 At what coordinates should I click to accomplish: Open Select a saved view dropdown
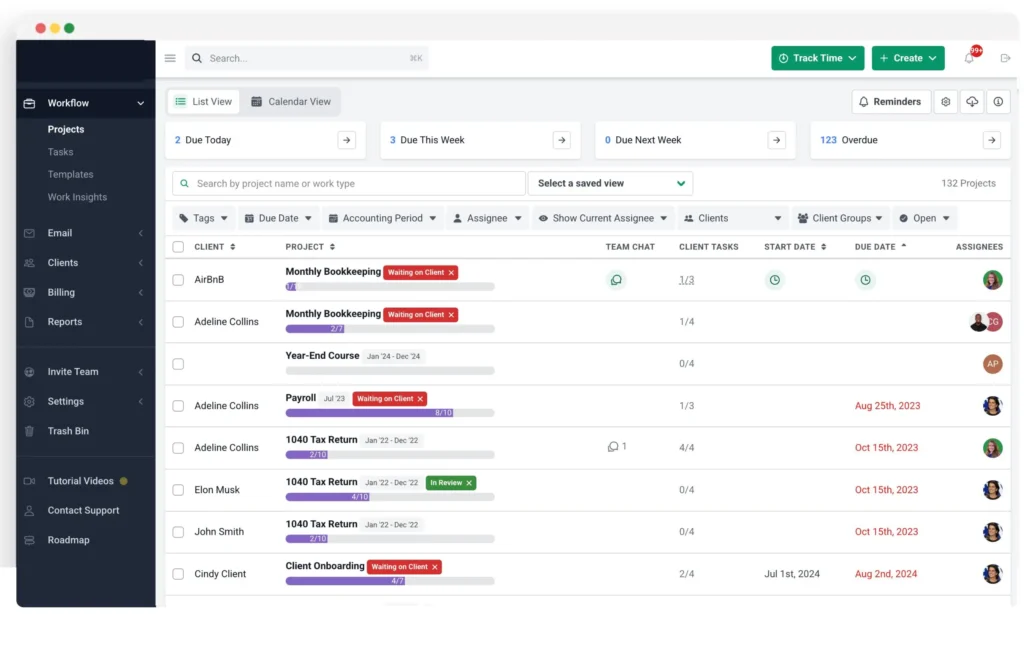(x=610, y=184)
